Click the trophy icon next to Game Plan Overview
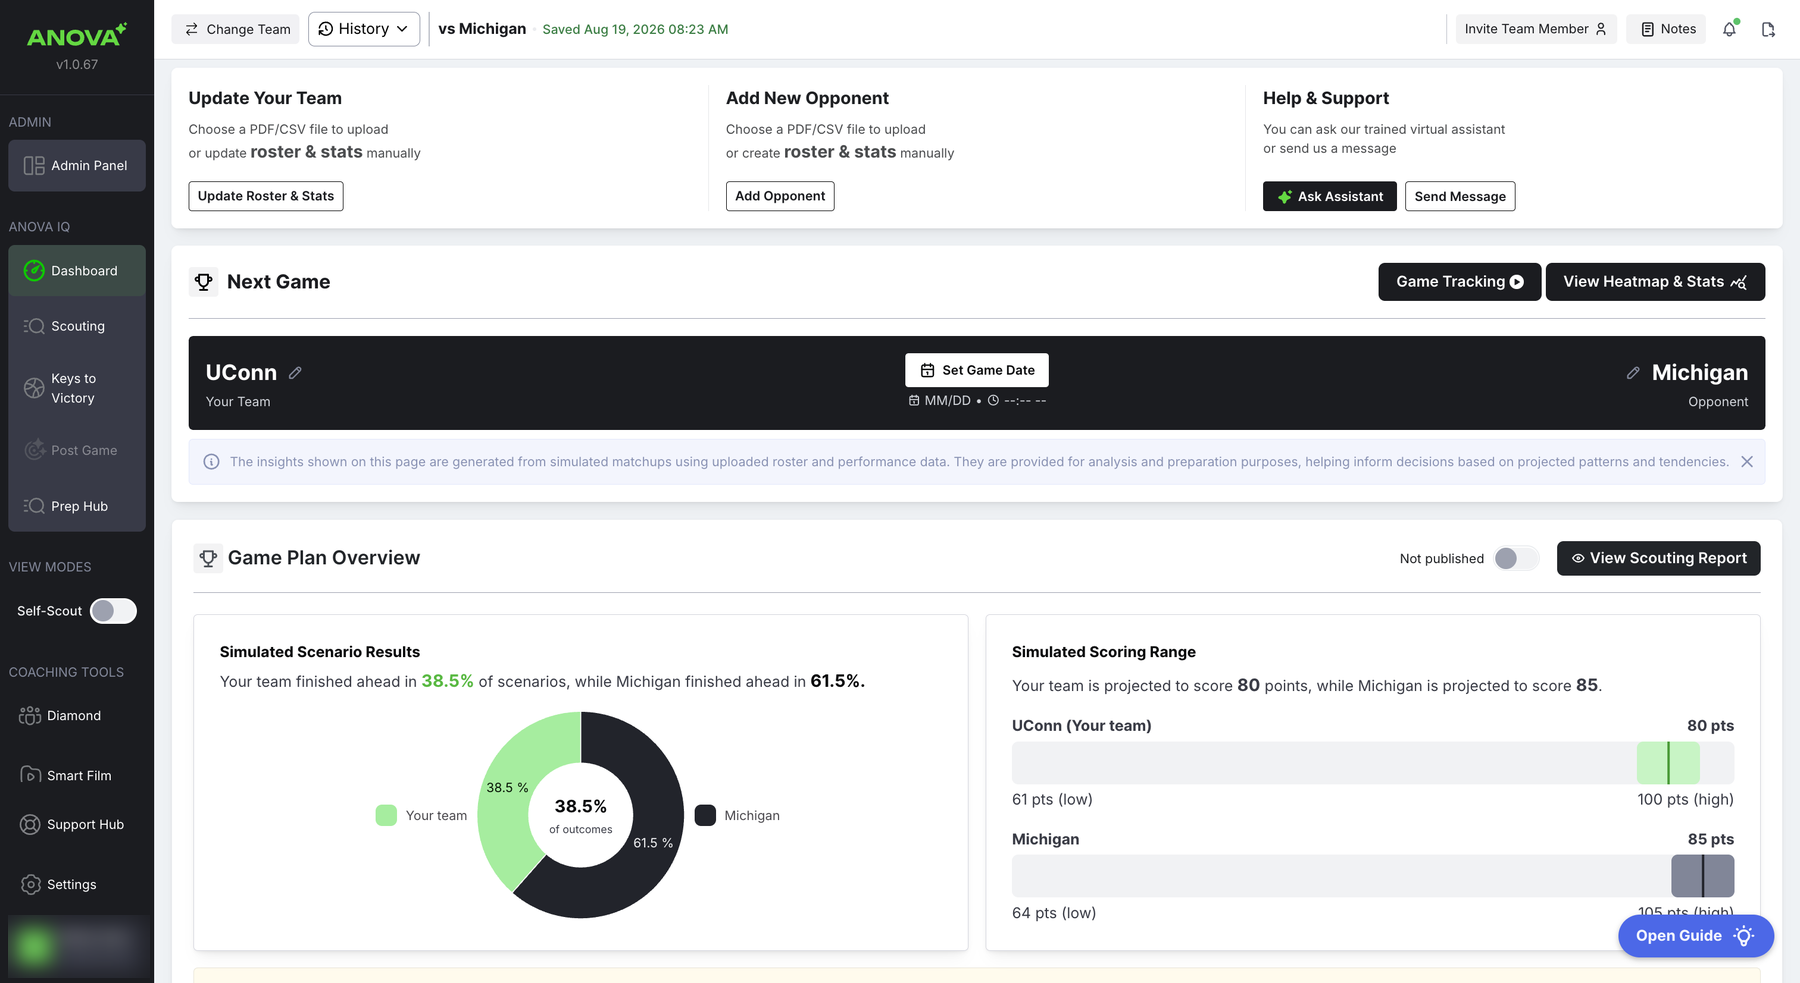 point(208,558)
